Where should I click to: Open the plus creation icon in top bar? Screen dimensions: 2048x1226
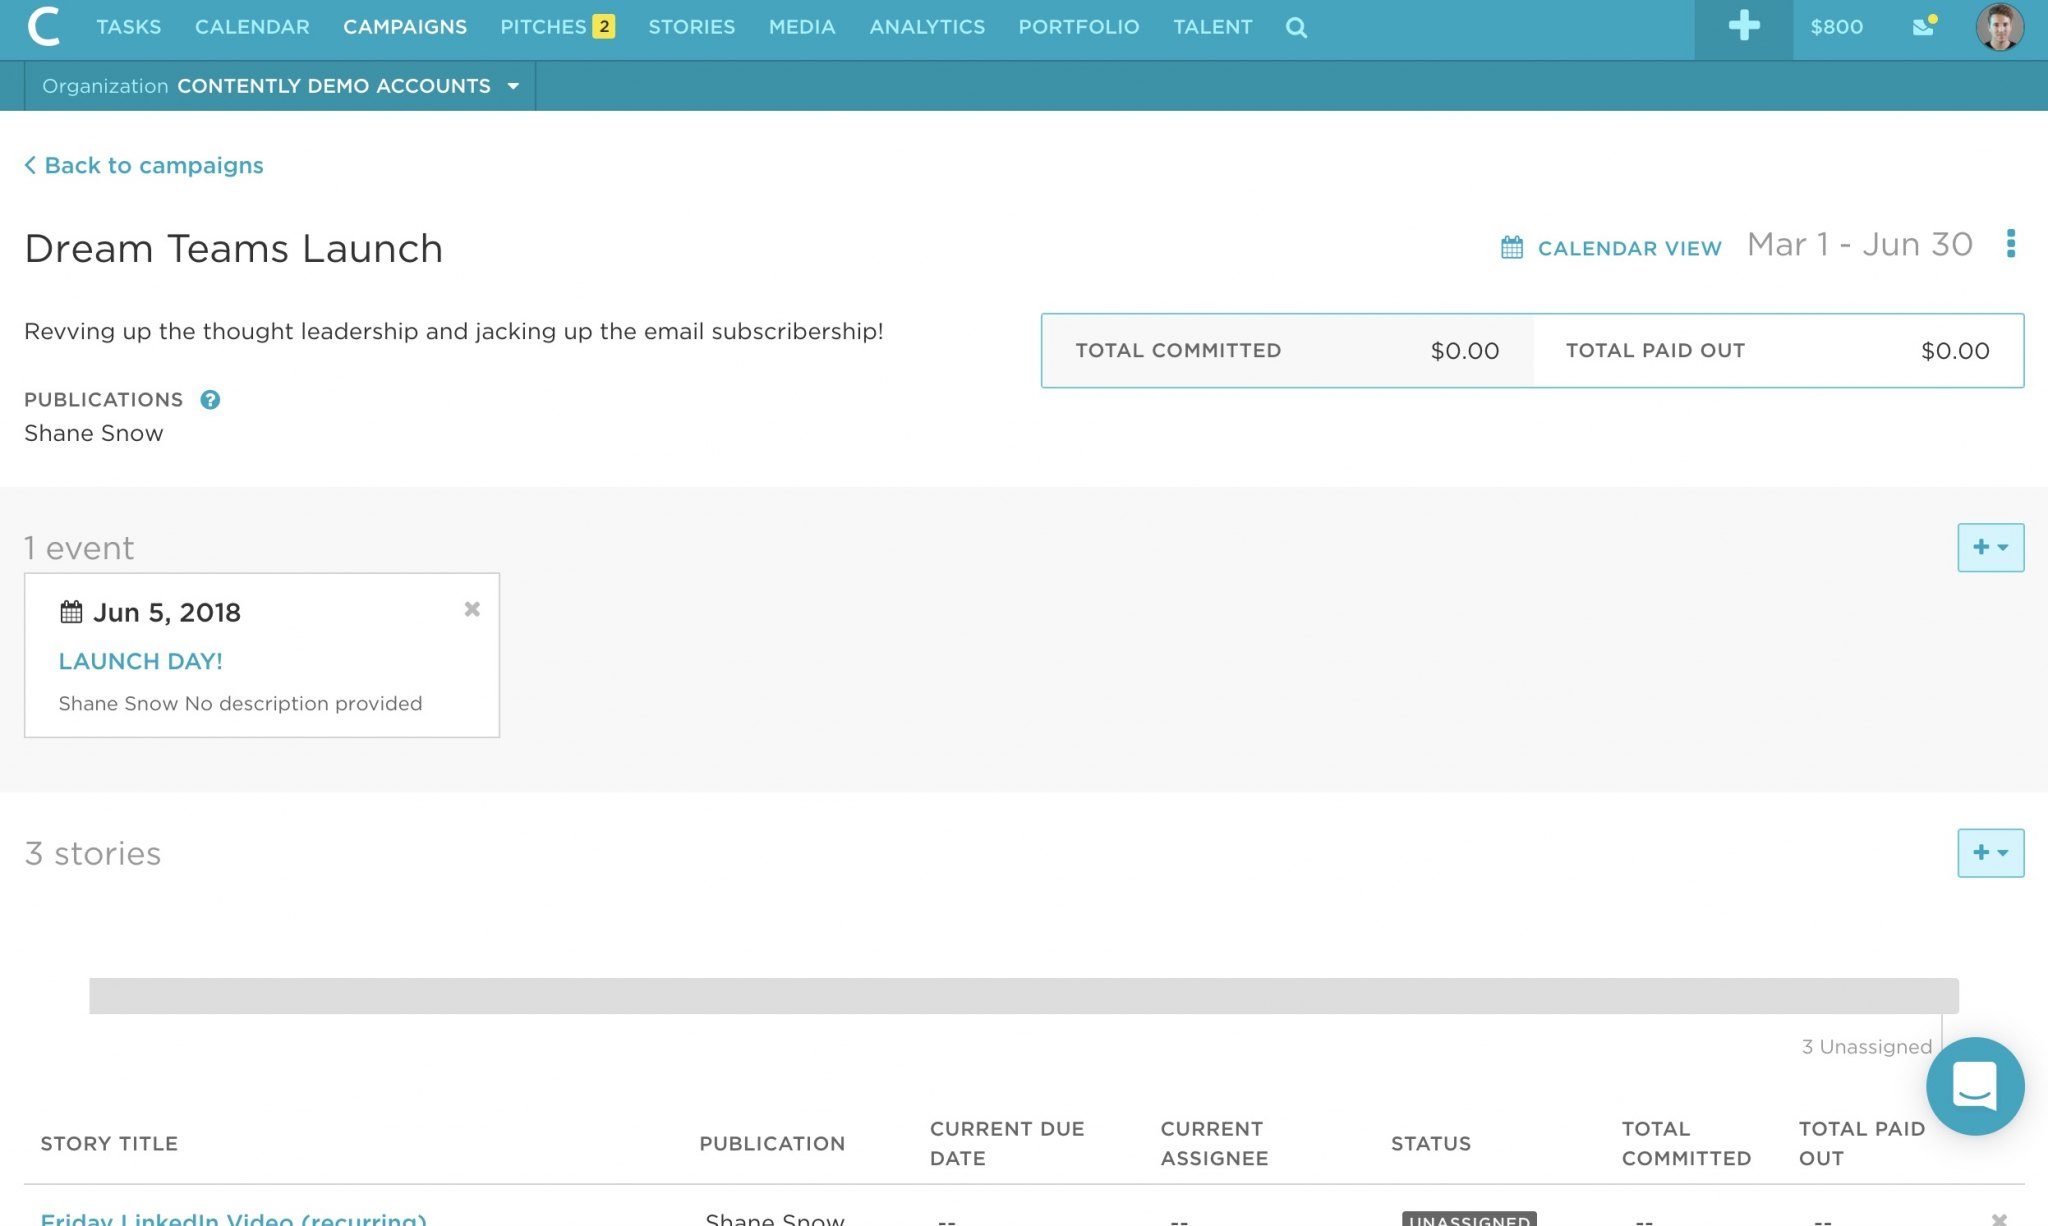click(1741, 27)
